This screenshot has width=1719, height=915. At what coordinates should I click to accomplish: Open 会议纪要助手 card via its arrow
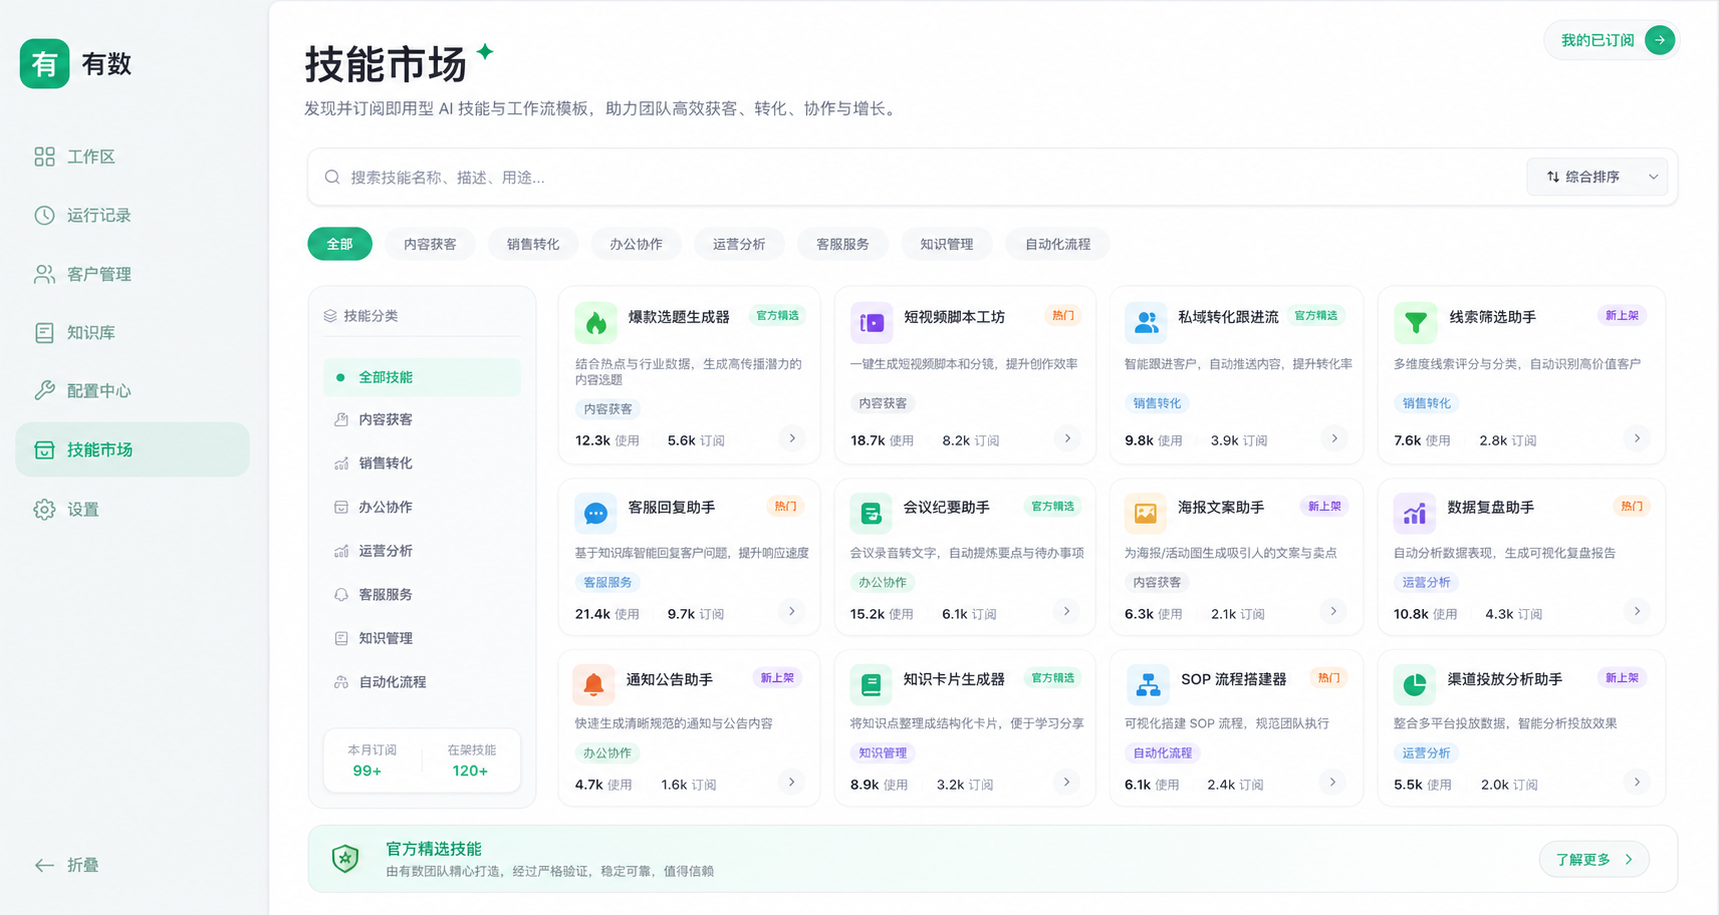[x=1067, y=611]
